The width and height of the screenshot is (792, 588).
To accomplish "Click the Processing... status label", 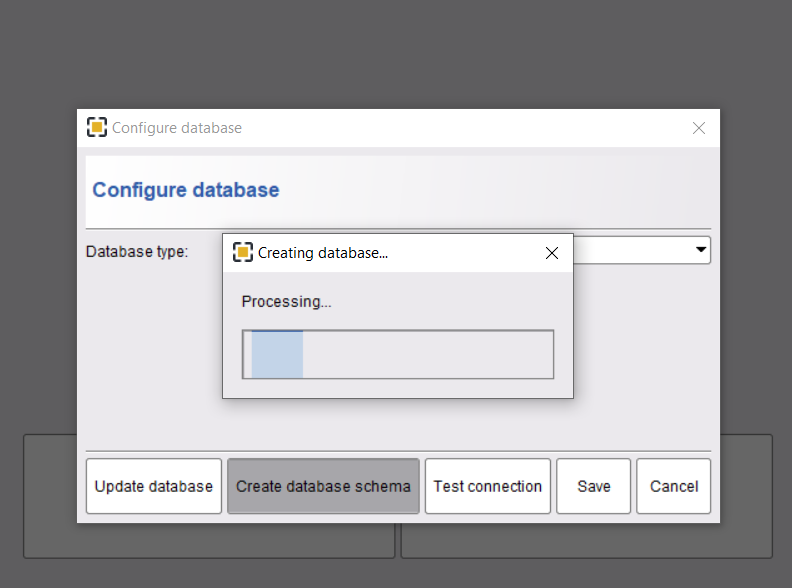I will click(x=286, y=302).
